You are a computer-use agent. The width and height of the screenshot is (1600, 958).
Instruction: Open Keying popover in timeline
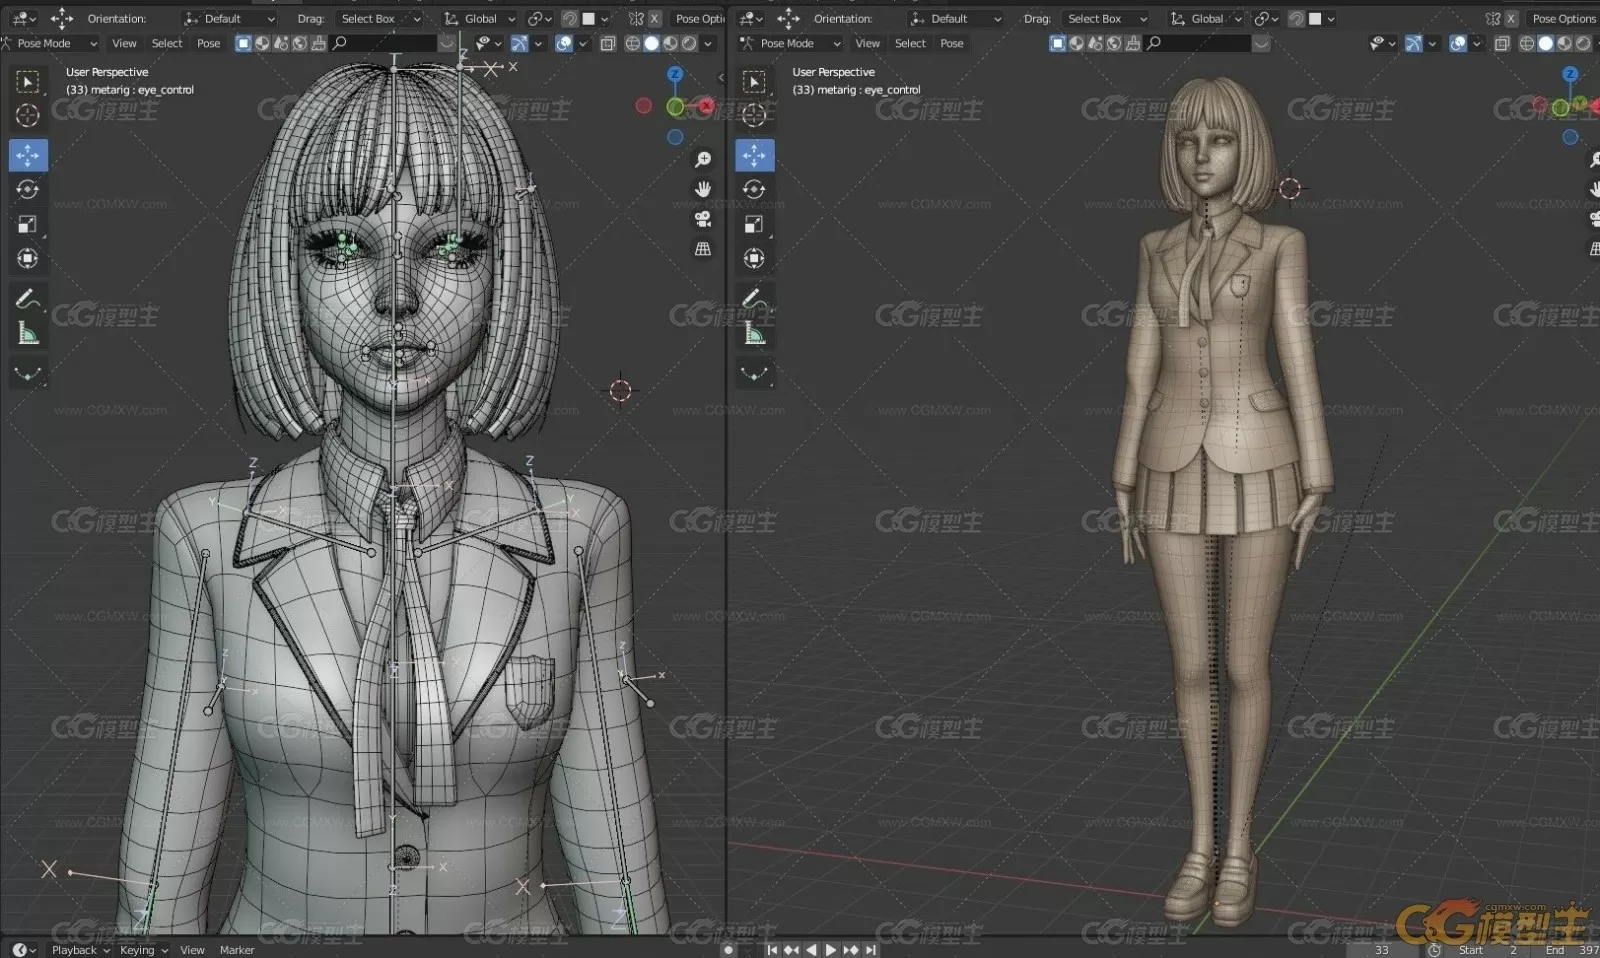143,950
